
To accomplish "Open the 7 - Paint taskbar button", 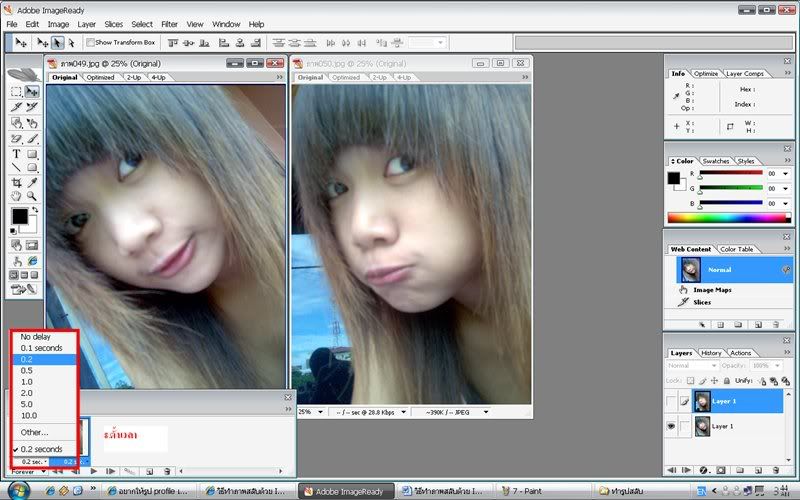I will coord(544,491).
